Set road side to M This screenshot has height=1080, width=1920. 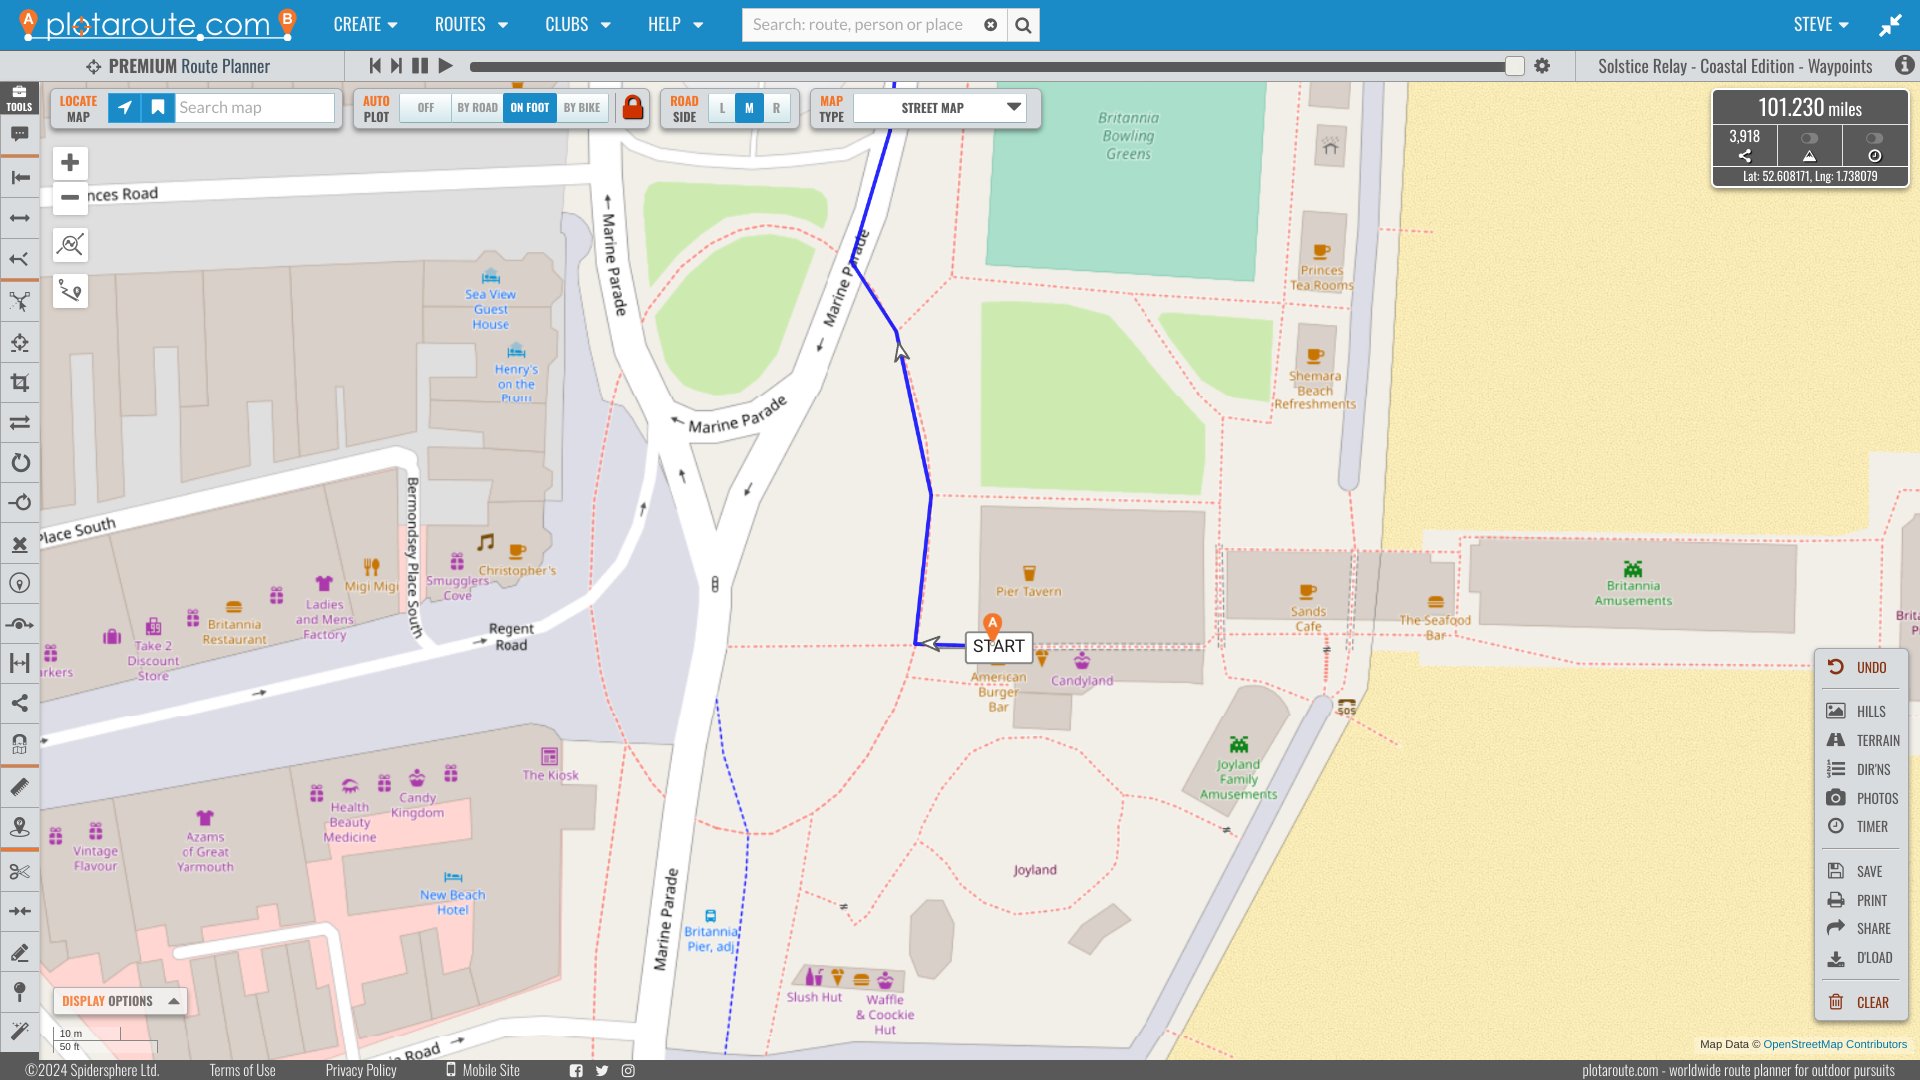point(749,108)
